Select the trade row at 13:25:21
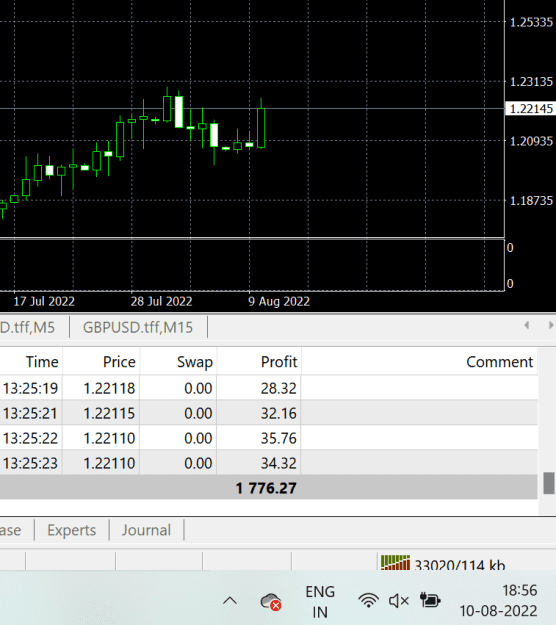556x625 pixels. click(269, 413)
